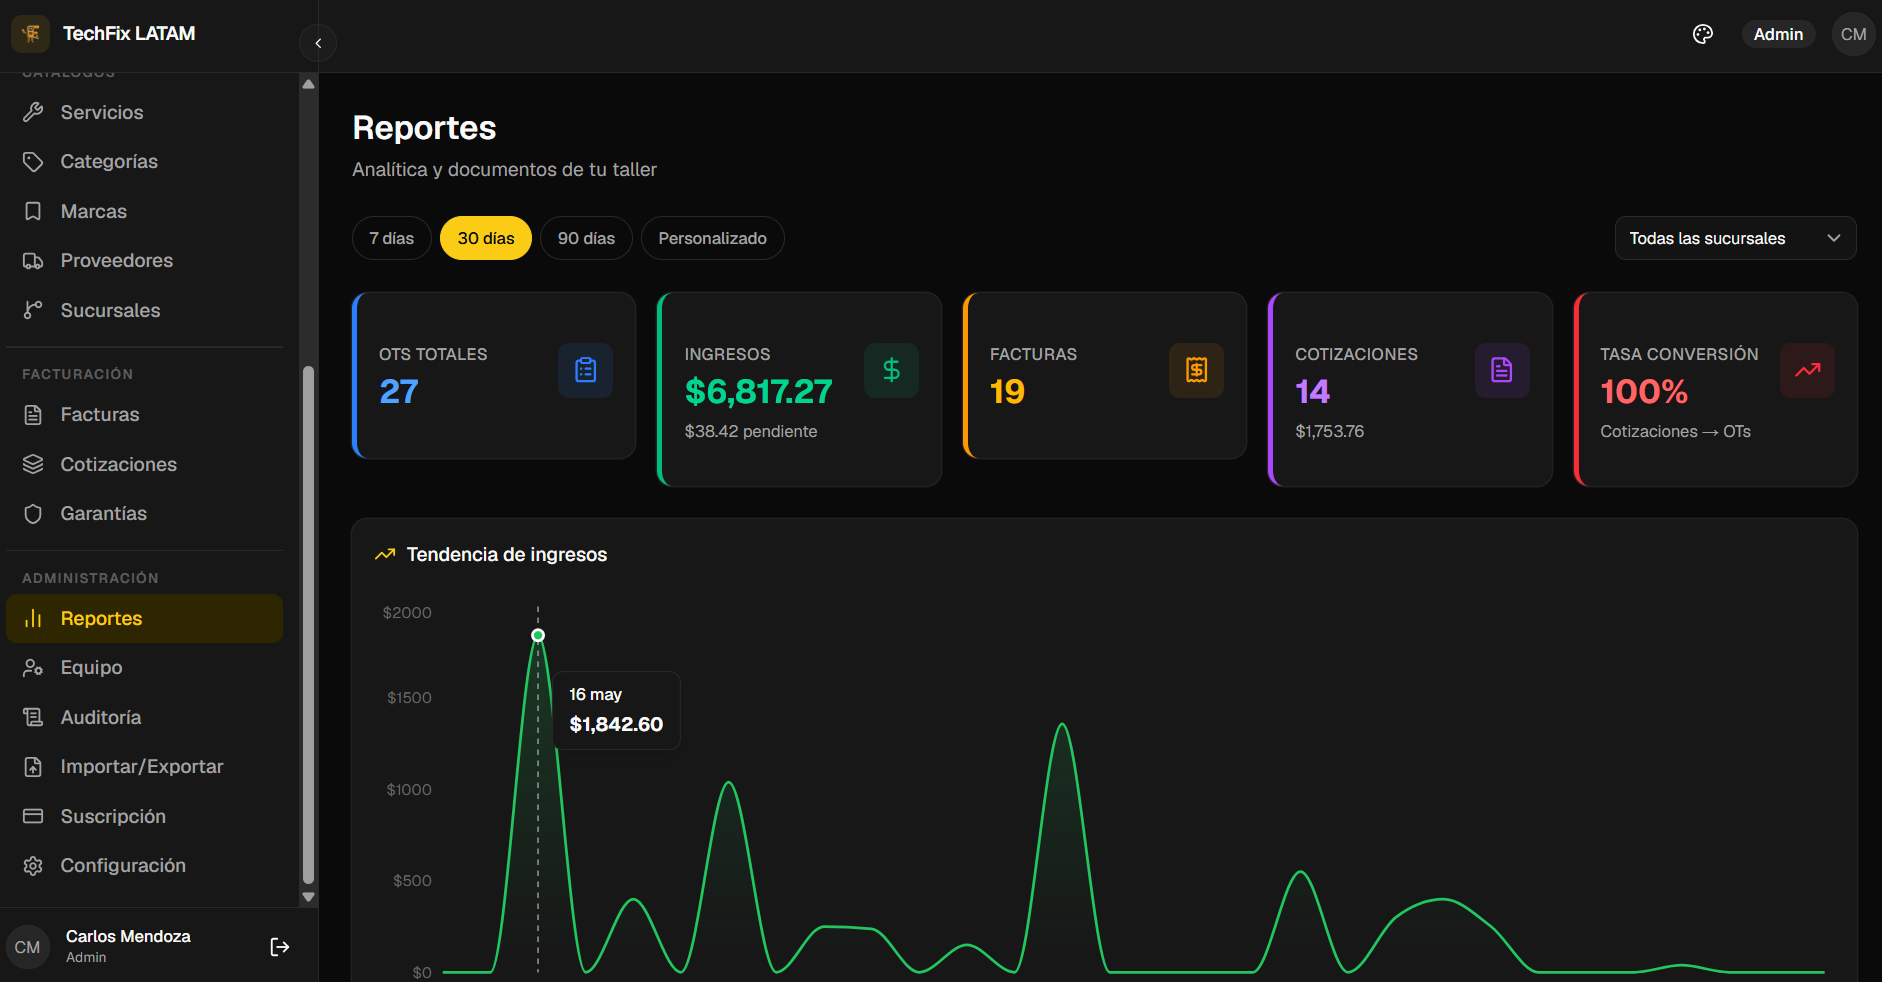Click the sidebar scrollbar thumb
The width and height of the screenshot is (1882, 982).
click(x=308, y=625)
